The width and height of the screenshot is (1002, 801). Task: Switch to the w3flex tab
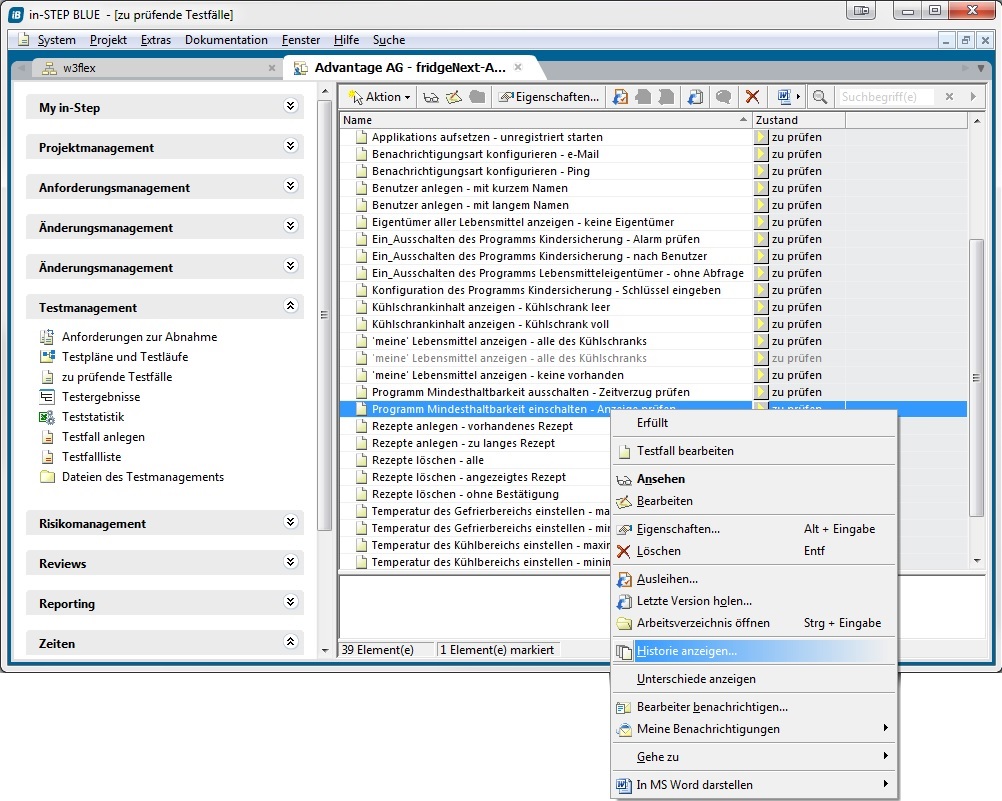(78, 68)
